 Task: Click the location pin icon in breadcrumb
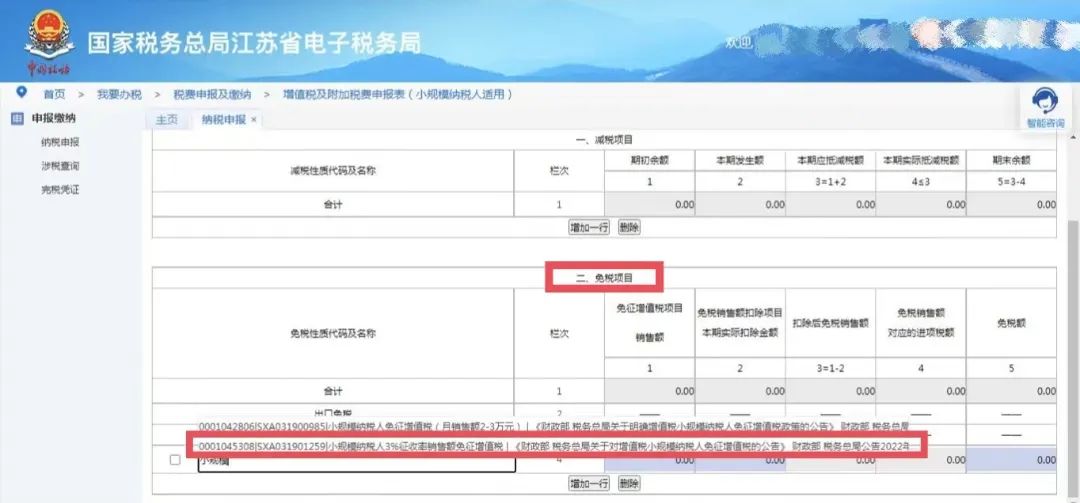point(21,93)
